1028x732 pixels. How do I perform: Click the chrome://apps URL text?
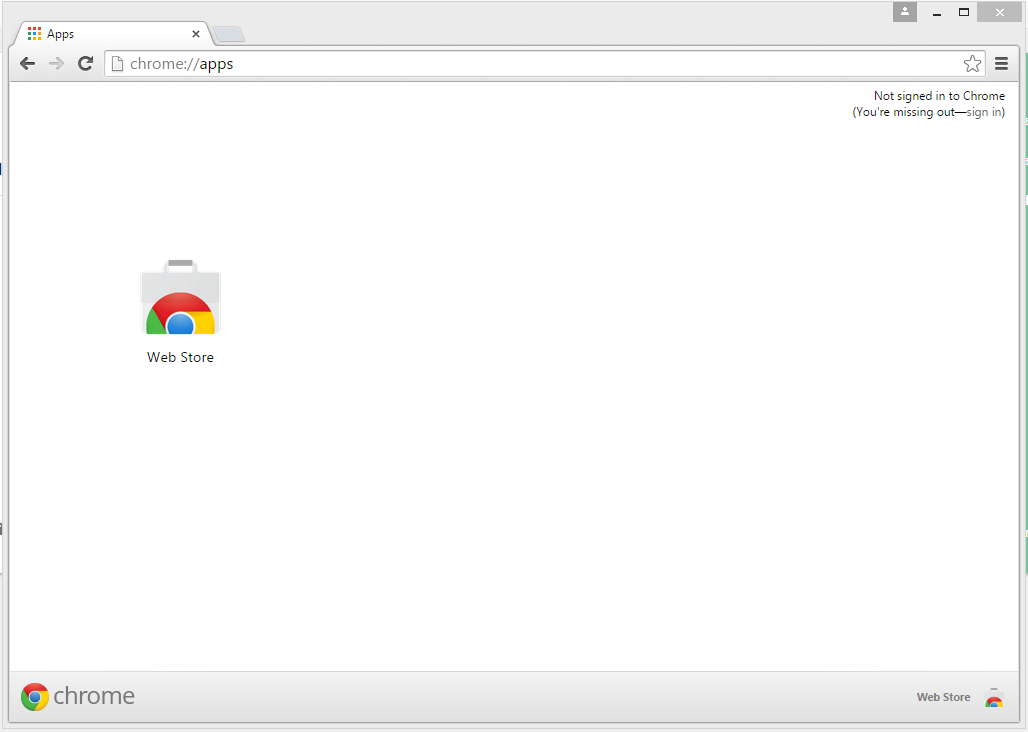point(185,63)
